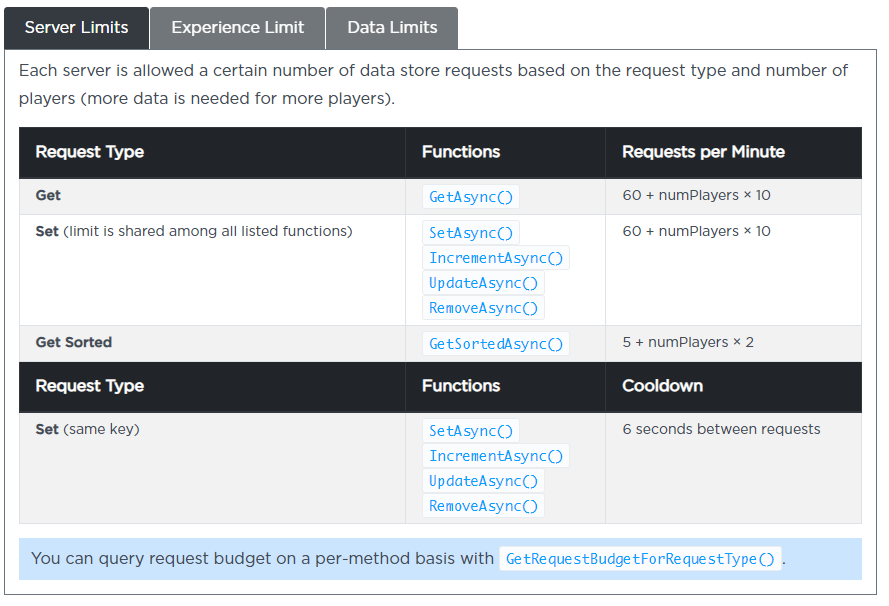Click '60 + numPlayers × 10' in shared Set row
889x606 pixels.
coord(696,231)
